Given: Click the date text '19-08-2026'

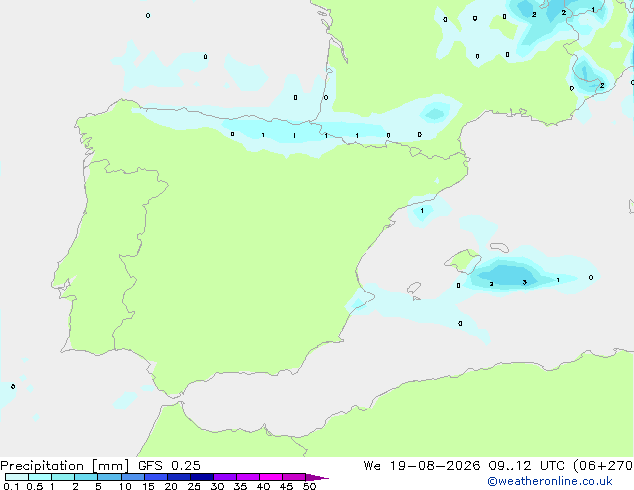Looking at the screenshot, I should [x=435, y=466].
